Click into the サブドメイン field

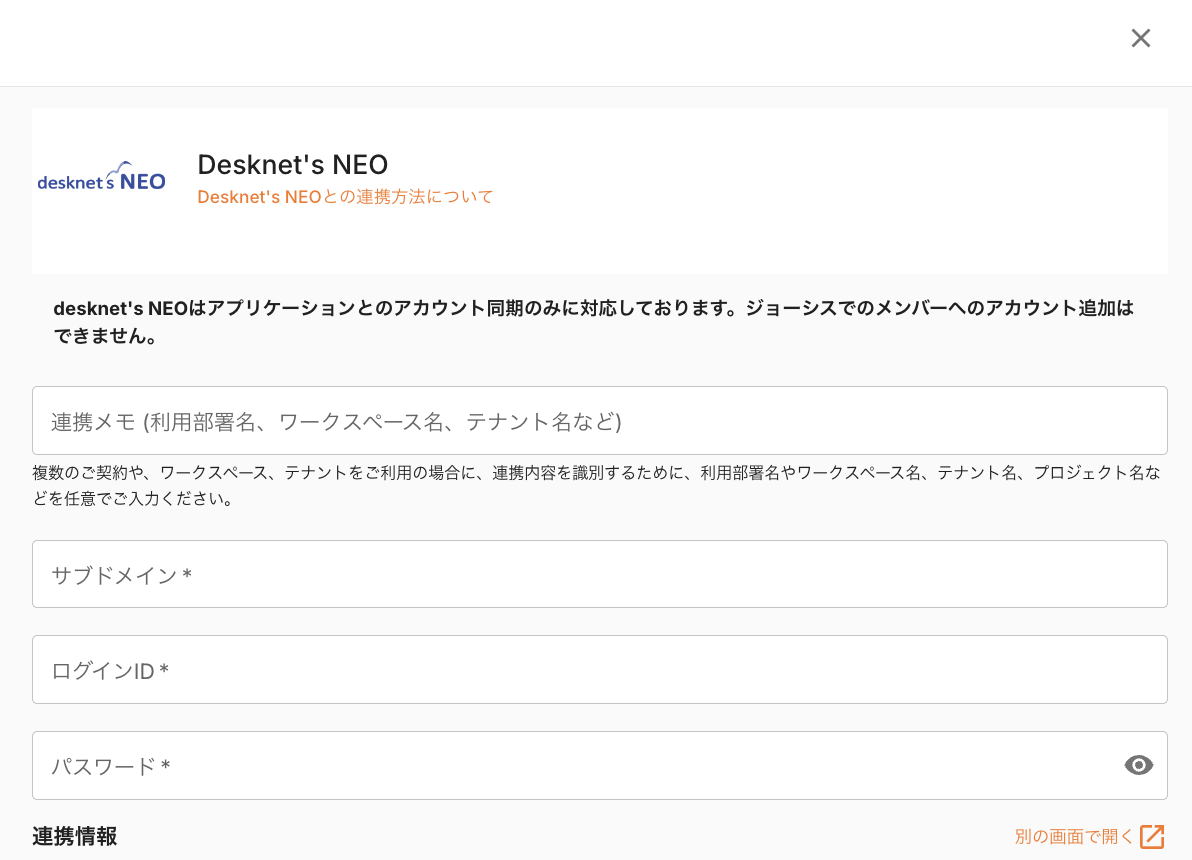tap(600, 574)
